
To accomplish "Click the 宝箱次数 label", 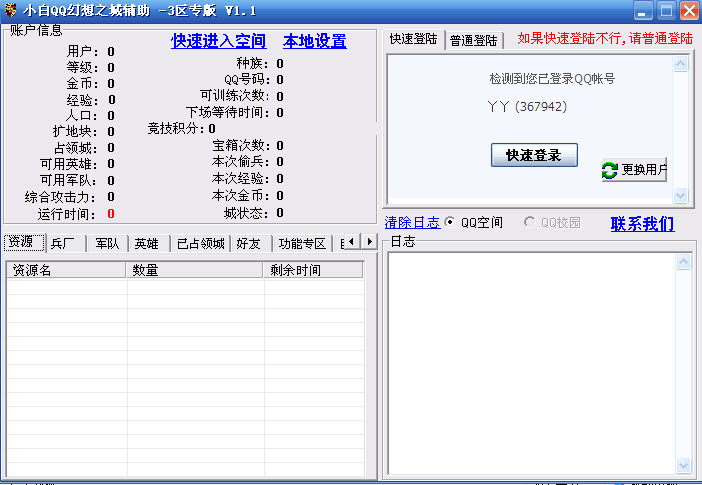I will click(x=241, y=146).
